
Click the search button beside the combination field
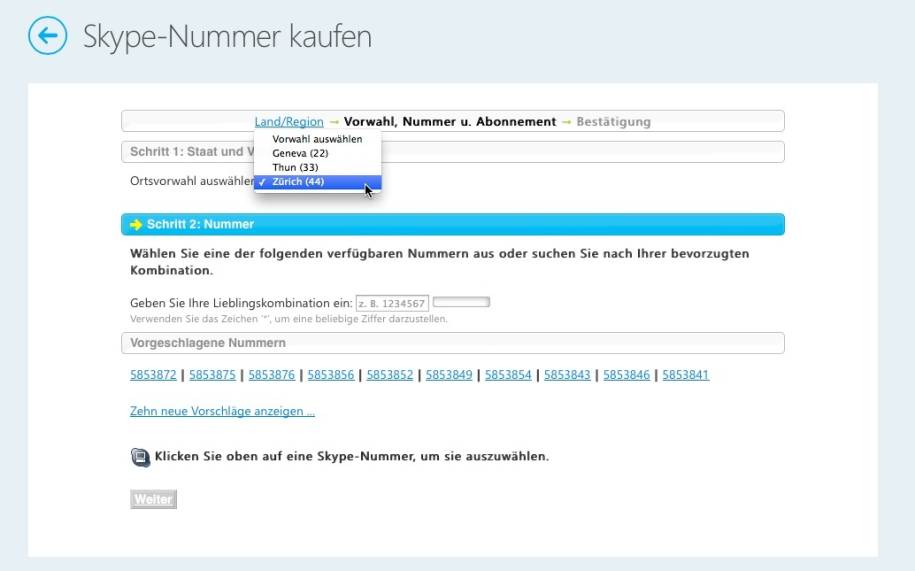[461, 302]
